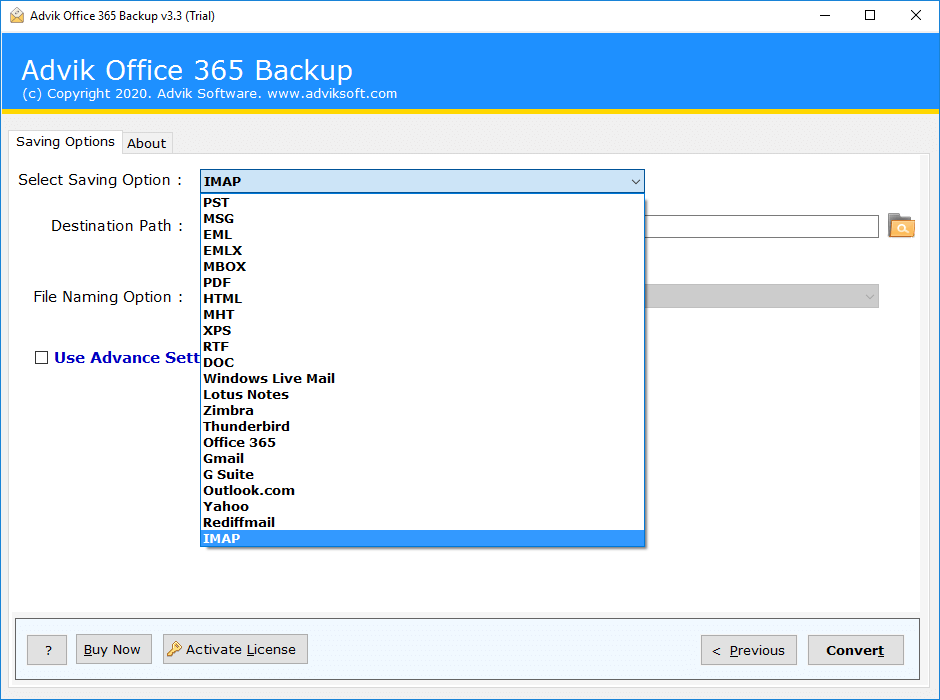Click the key icon on Activate License
Screen dimensions: 940x700
click(174, 648)
